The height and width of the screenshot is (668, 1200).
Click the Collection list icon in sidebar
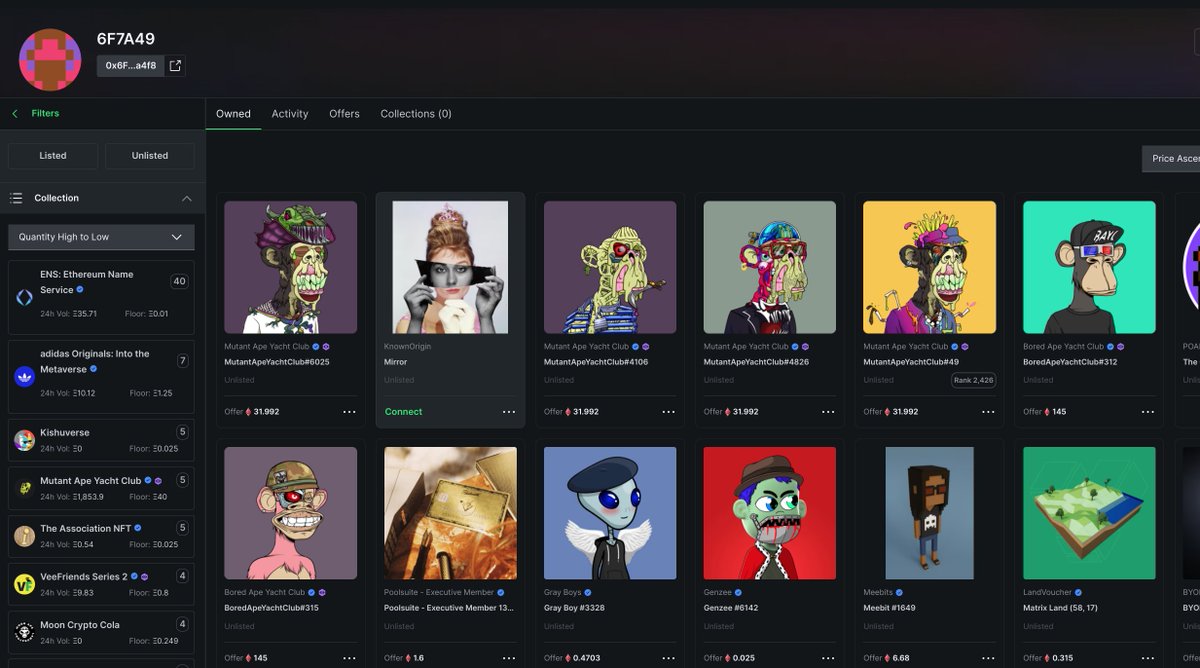(x=16, y=198)
